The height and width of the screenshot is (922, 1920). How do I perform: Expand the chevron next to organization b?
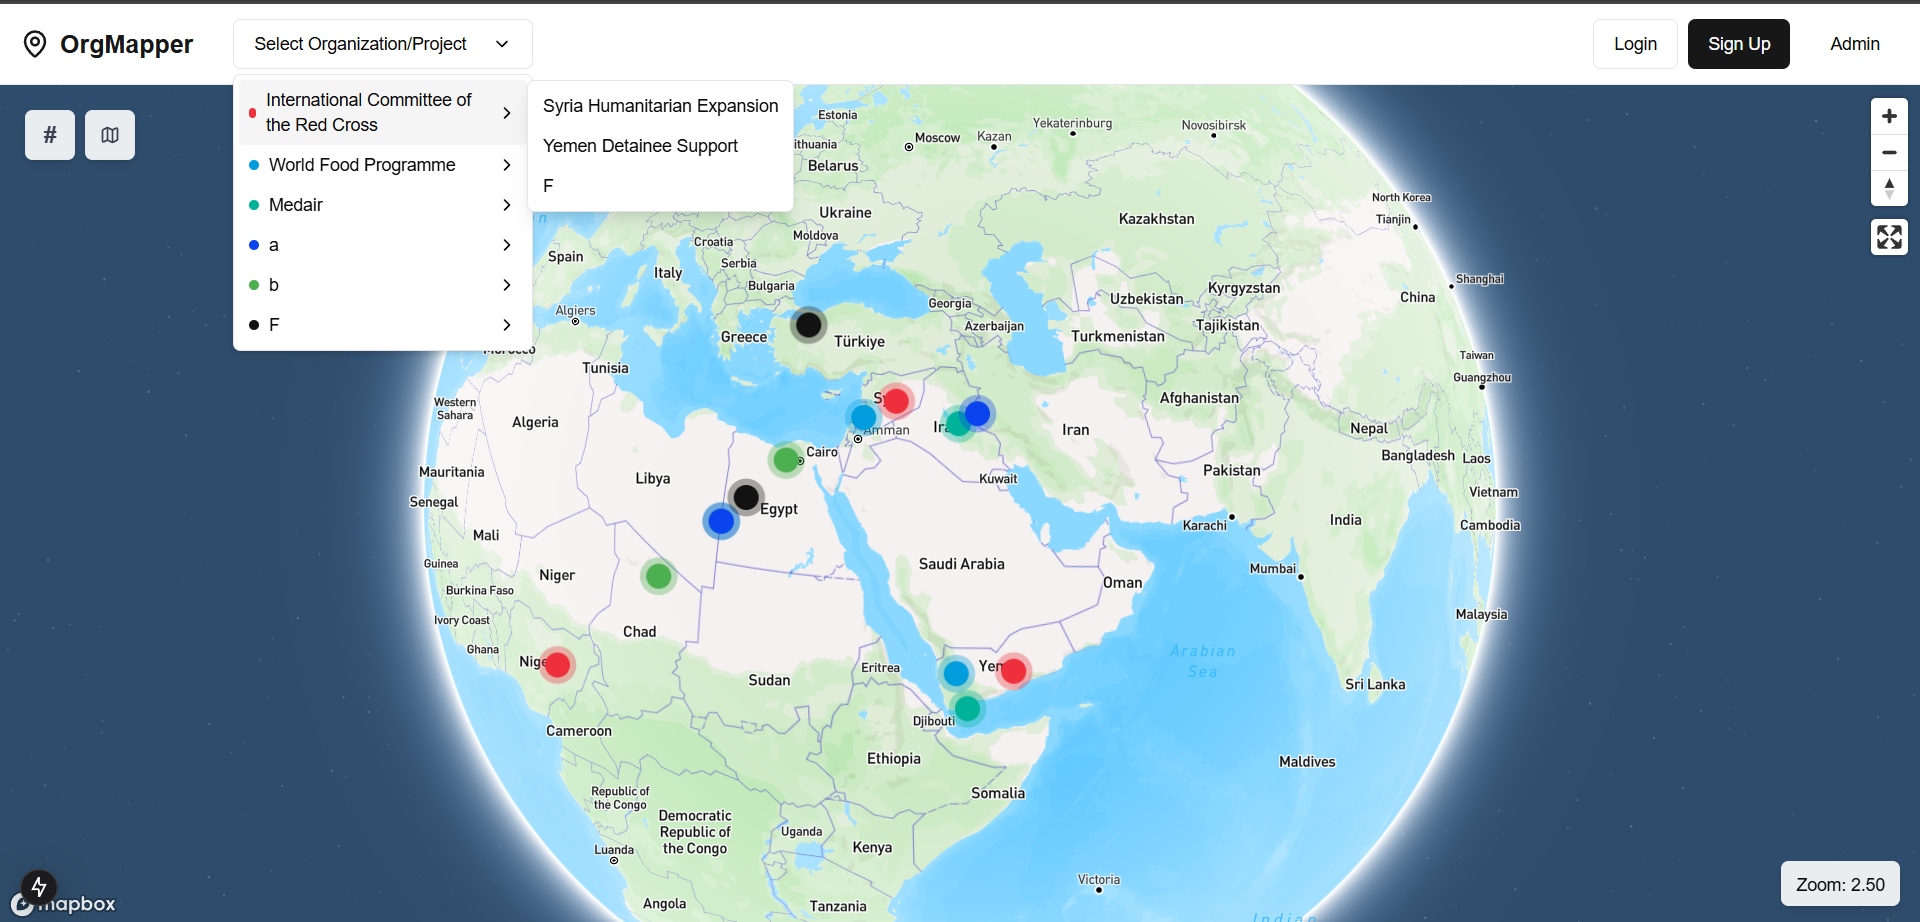coord(506,285)
